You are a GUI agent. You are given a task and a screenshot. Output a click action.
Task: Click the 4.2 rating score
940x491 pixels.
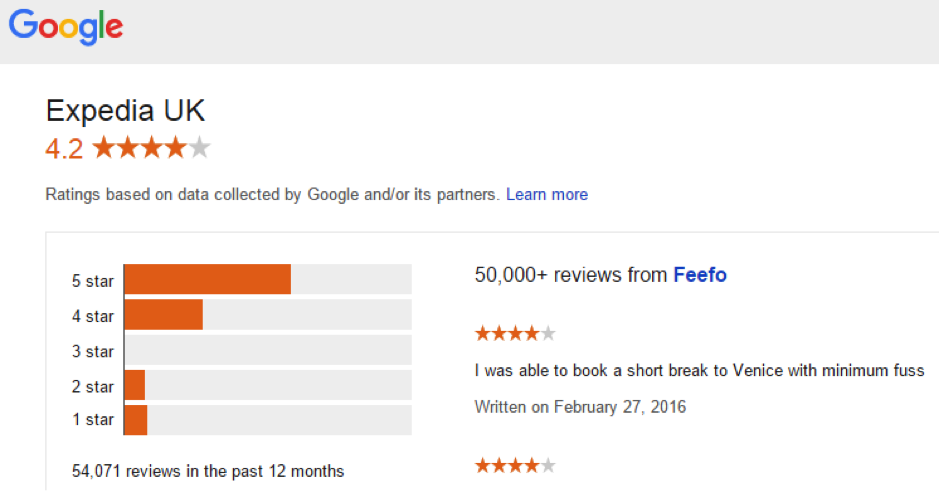64,149
